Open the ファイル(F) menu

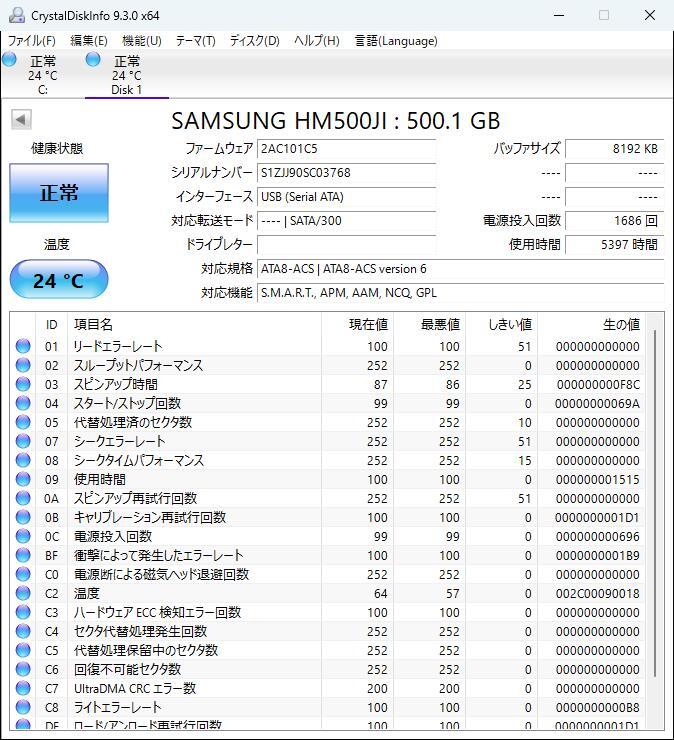coord(32,41)
